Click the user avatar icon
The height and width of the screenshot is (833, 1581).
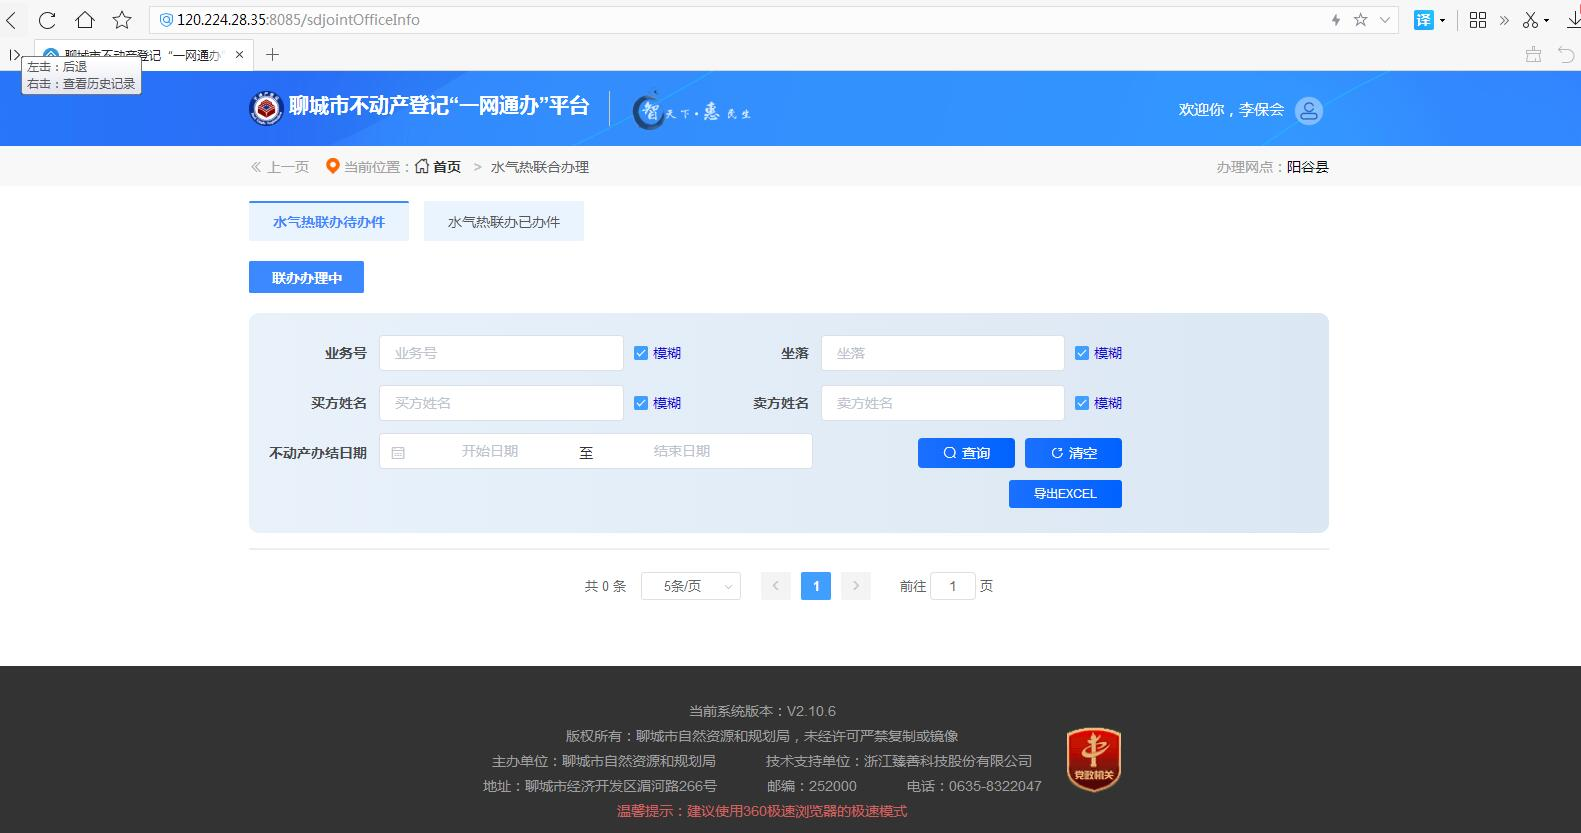click(x=1308, y=110)
